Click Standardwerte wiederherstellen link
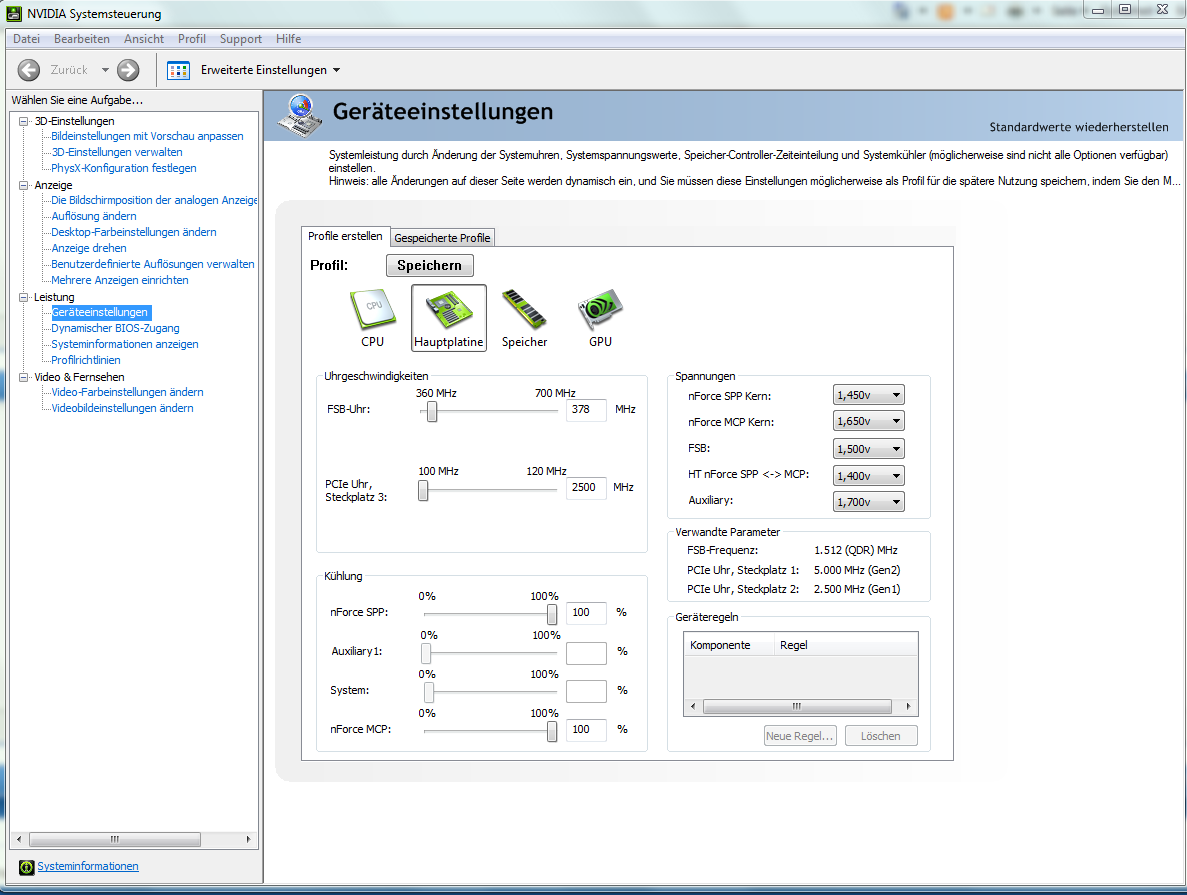Viewport: 1187px width, 895px height. 1079,127
